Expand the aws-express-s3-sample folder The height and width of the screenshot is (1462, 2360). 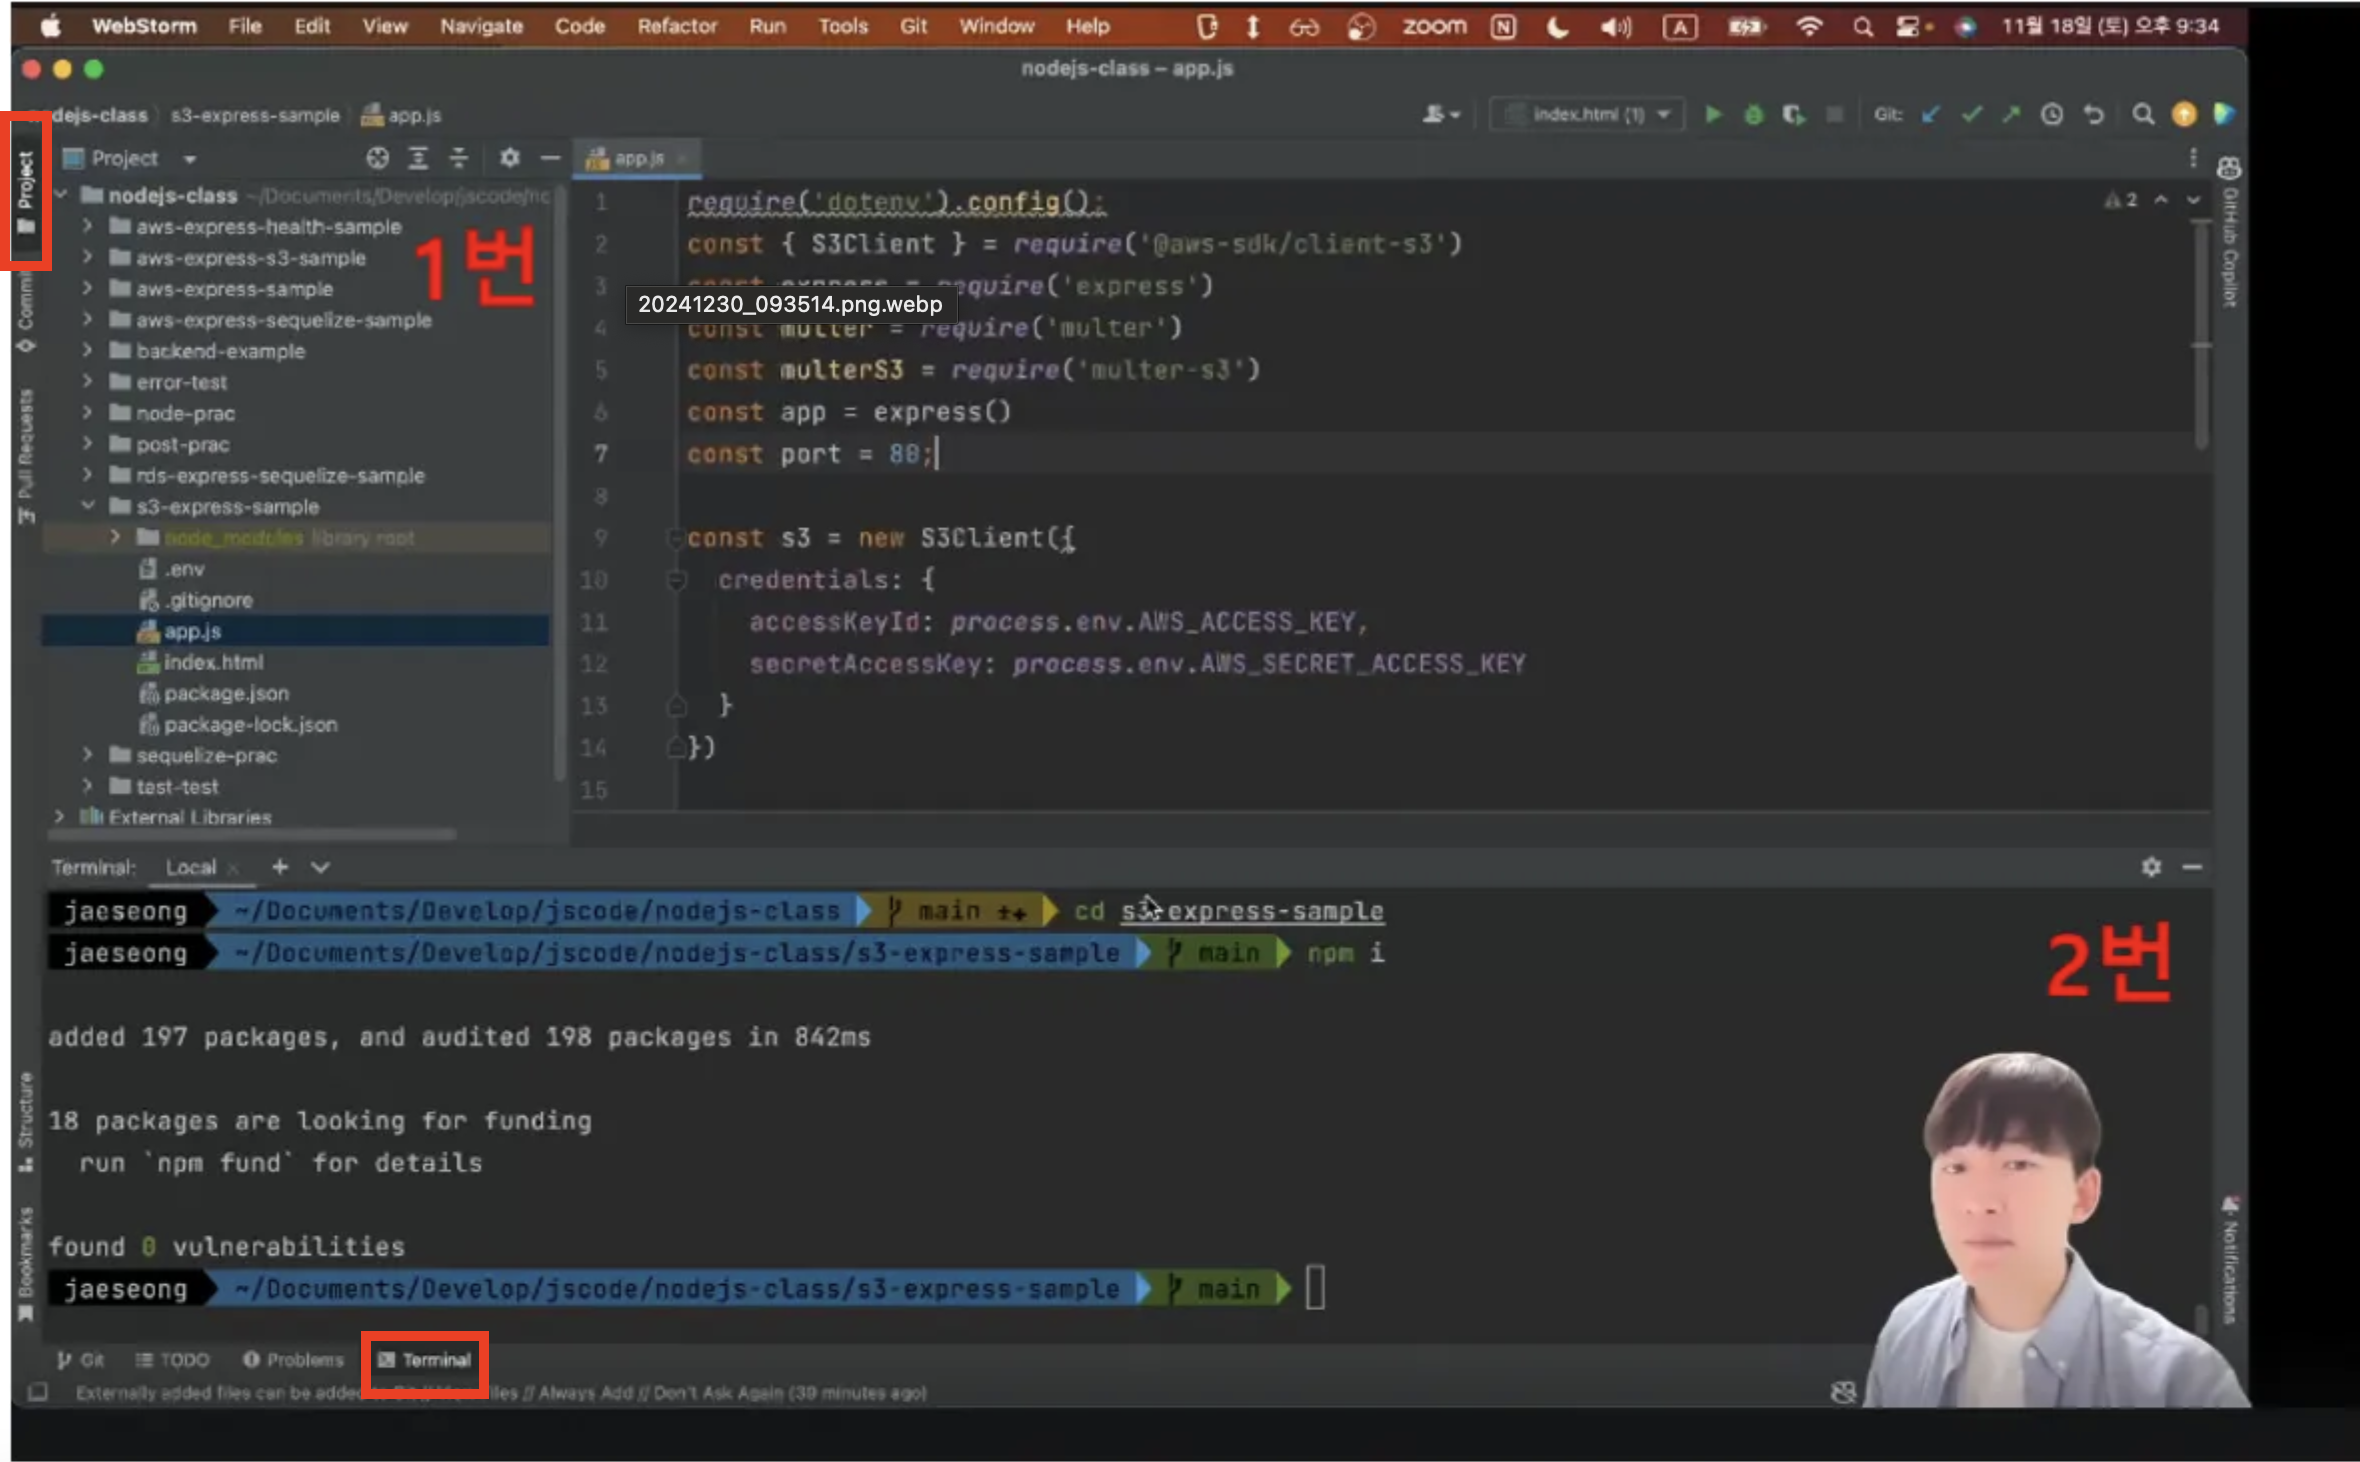[x=88, y=258]
